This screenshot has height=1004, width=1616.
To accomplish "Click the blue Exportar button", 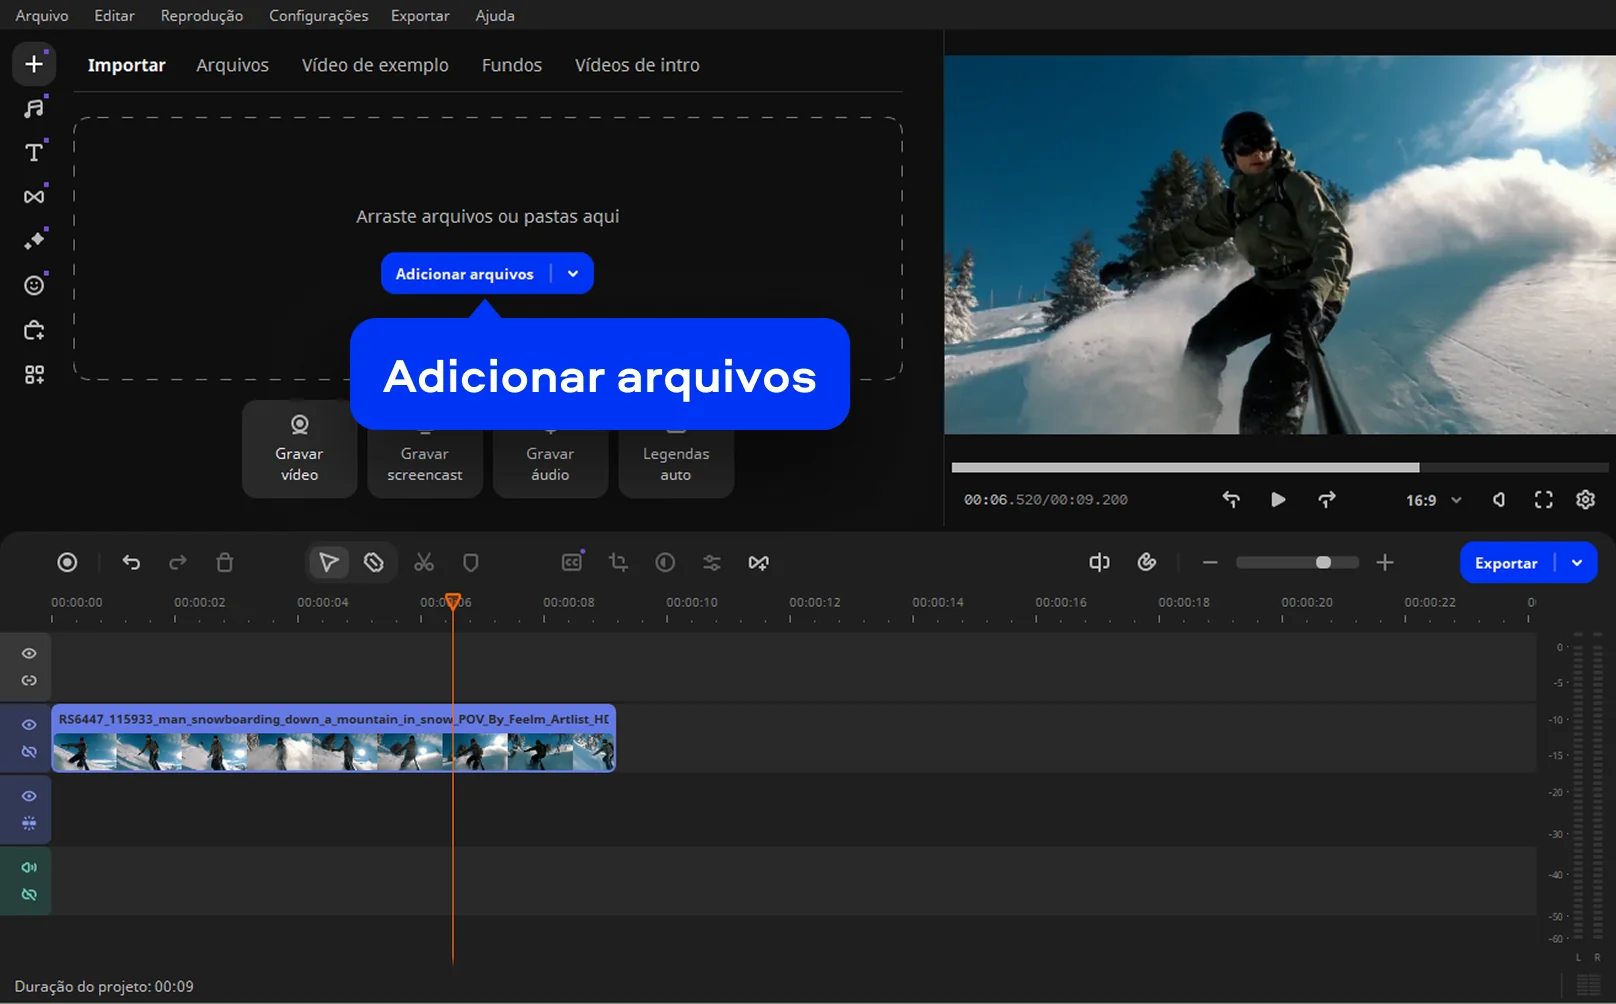I will click(x=1505, y=563).
